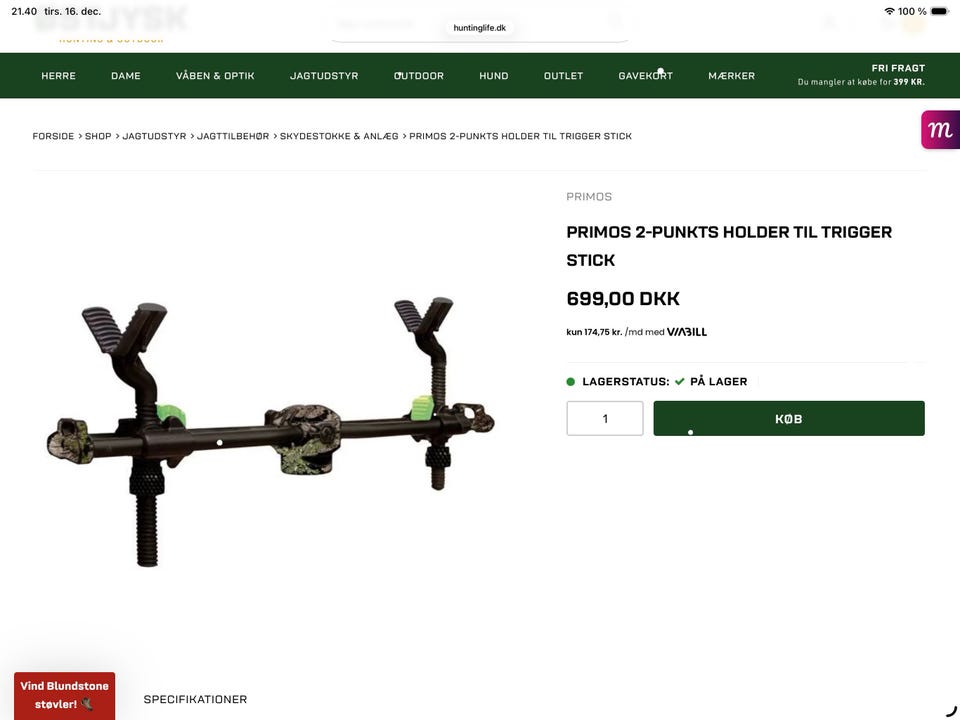Click the Vind Blundstone støvler banner
Image resolution: width=960 pixels, height=720 pixels.
[64, 696]
